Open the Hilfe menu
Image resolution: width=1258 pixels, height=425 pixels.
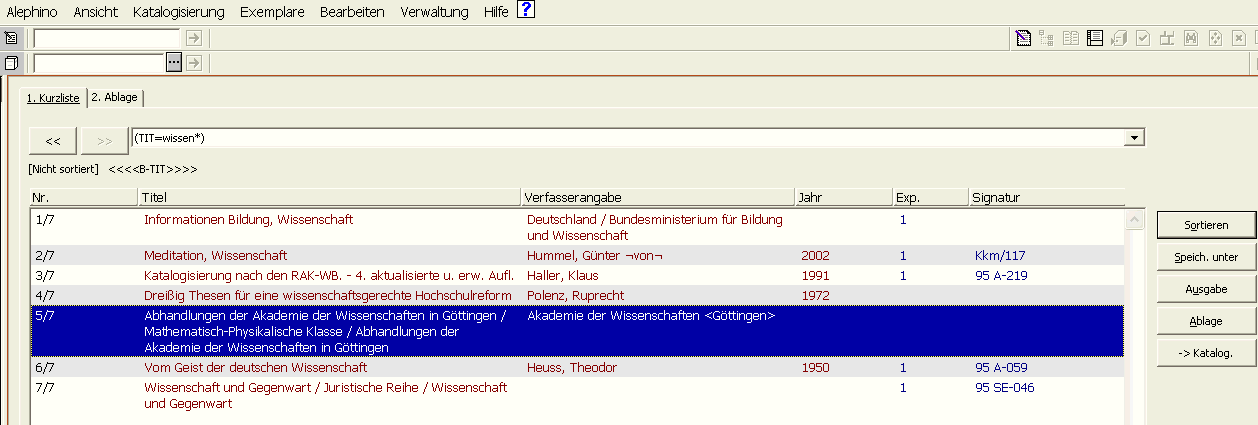click(x=496, y=12)
